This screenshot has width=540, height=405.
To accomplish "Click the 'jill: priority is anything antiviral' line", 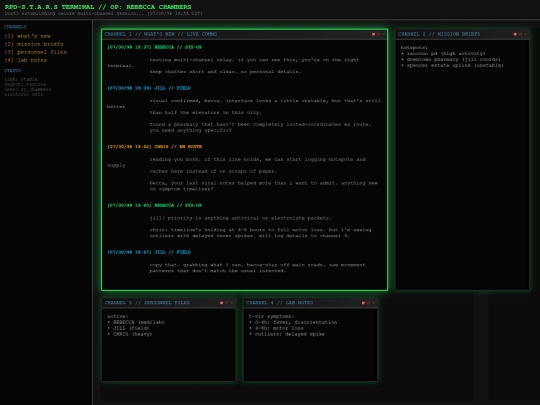I will pyautogui.click(x=241, y=218).
